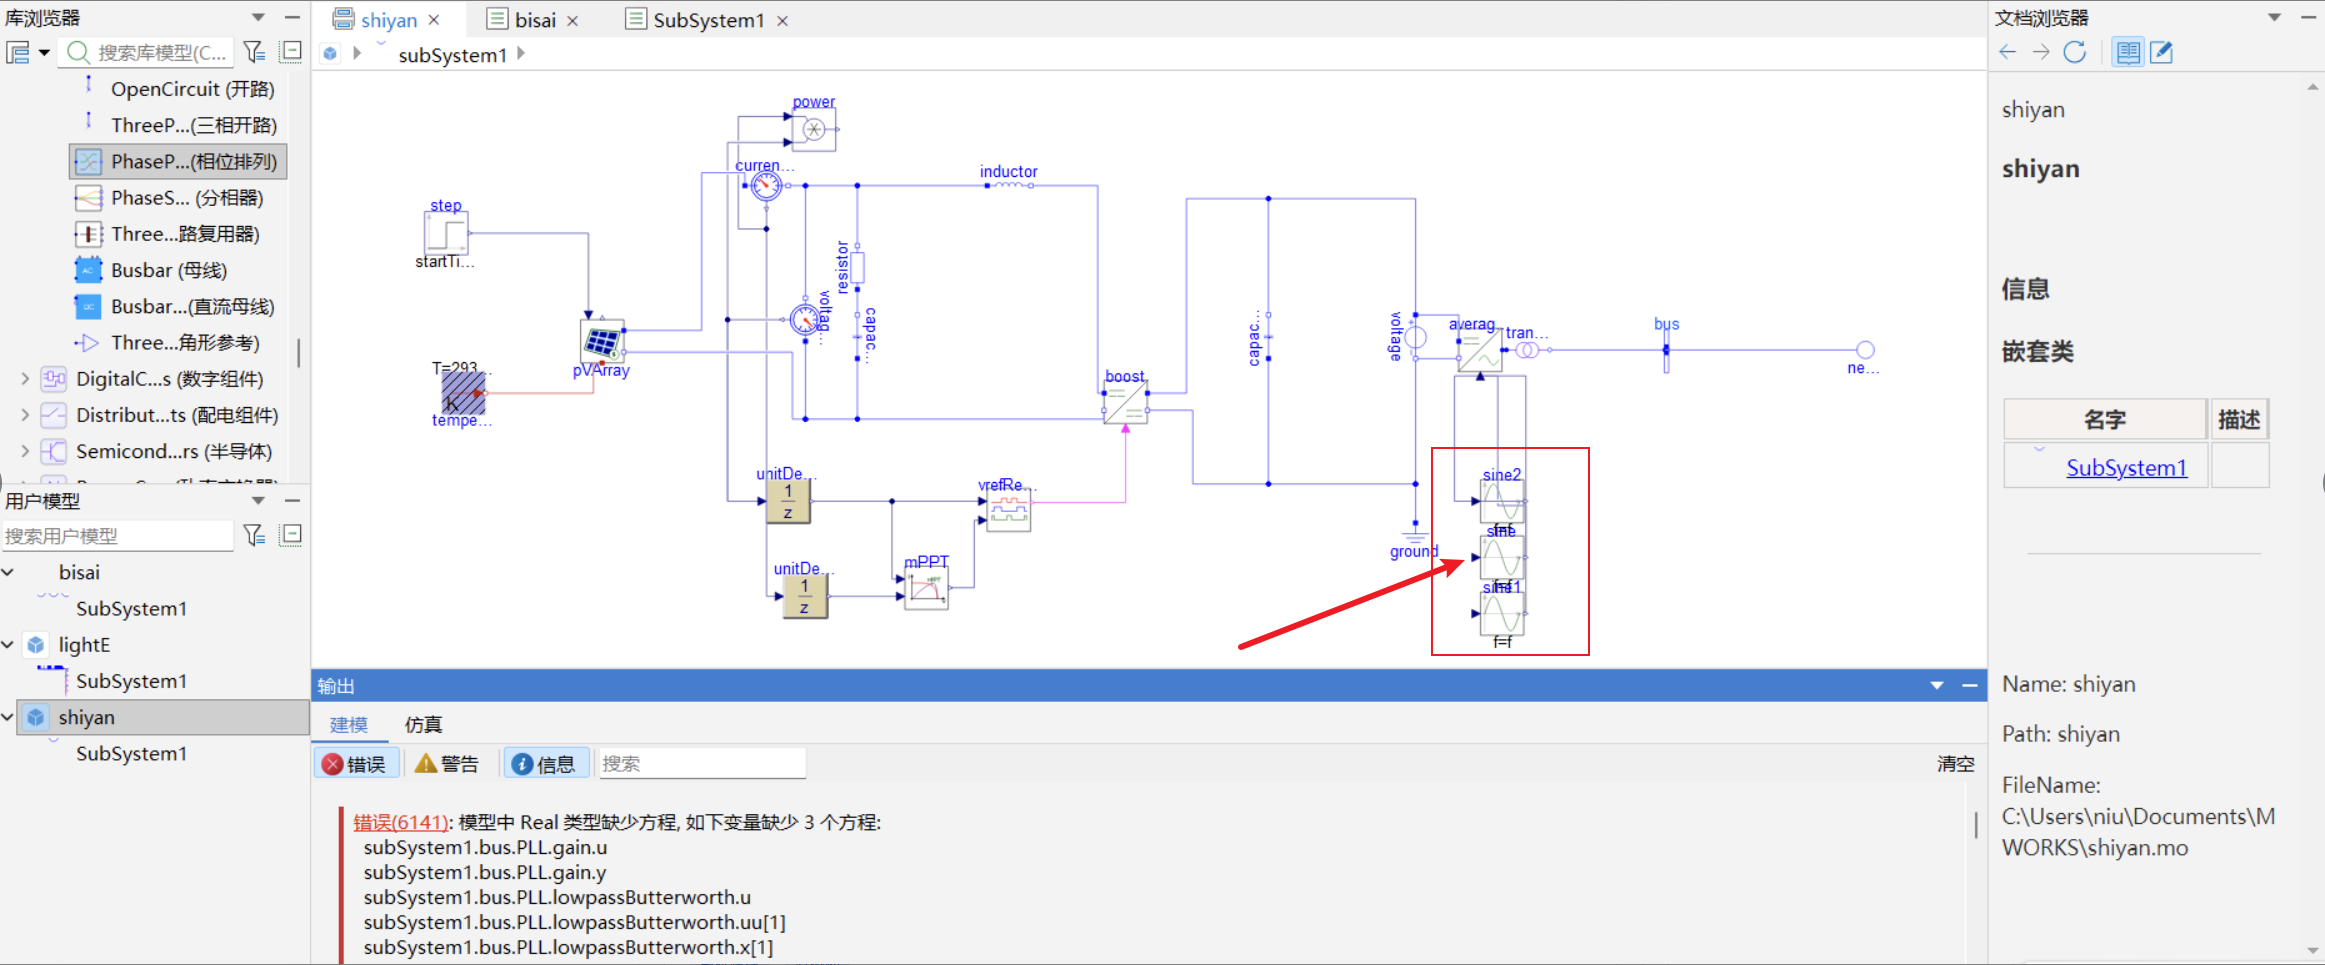Viewport: 2325px width, 965px height.
Task: Select the bus component
Action: pyautogui.click(x=1666, y=351)
